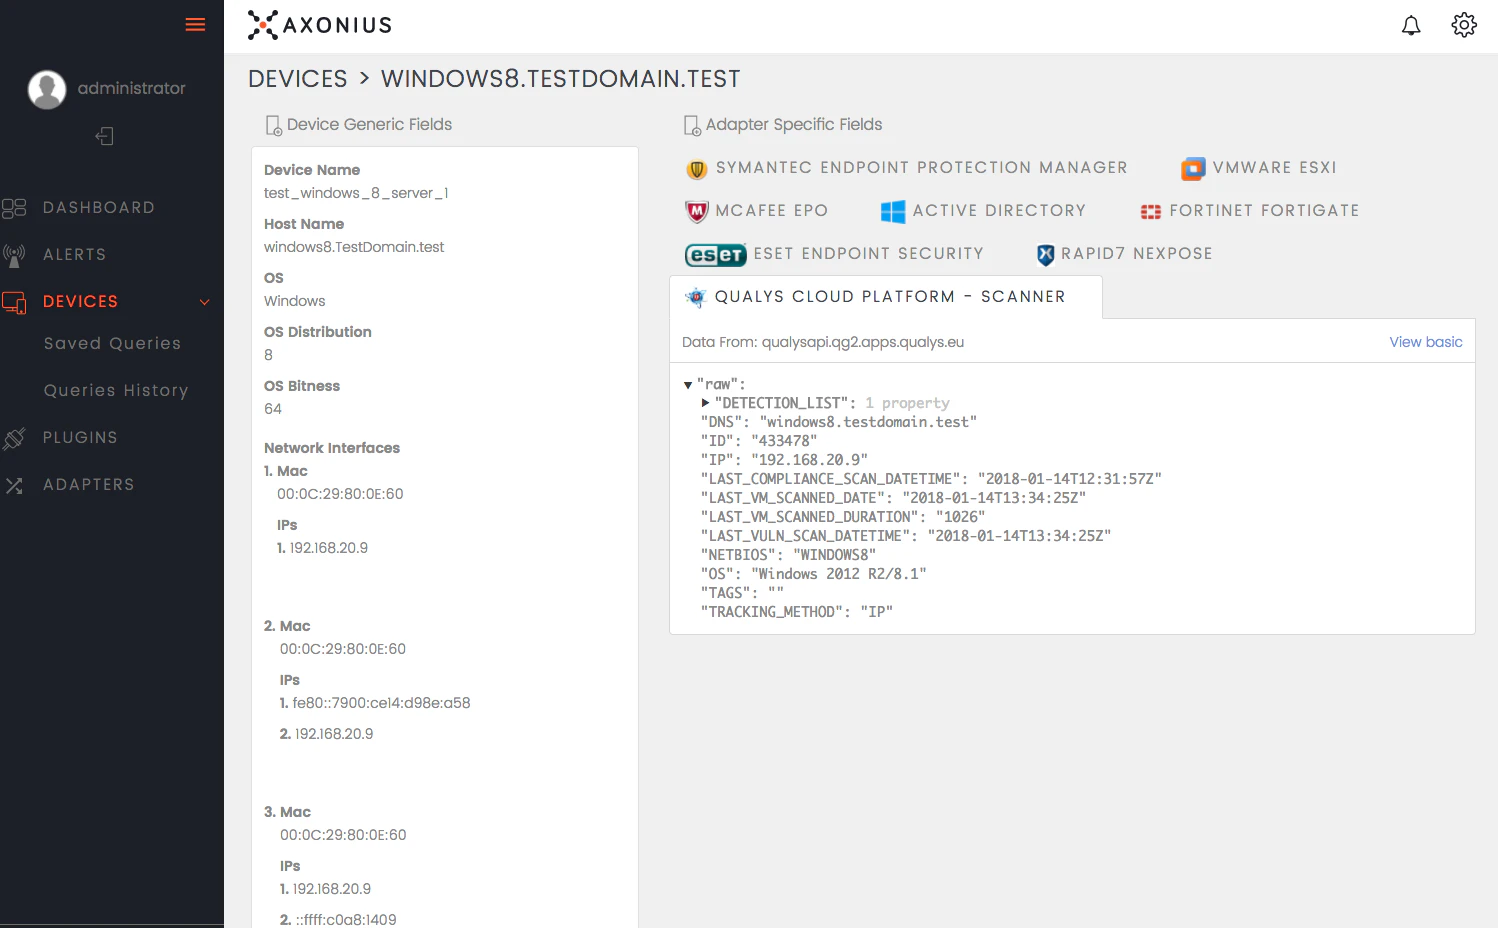Open Saved Queries submenu item
Screen dimensions: 1498x928
click(x=113, y=344)
